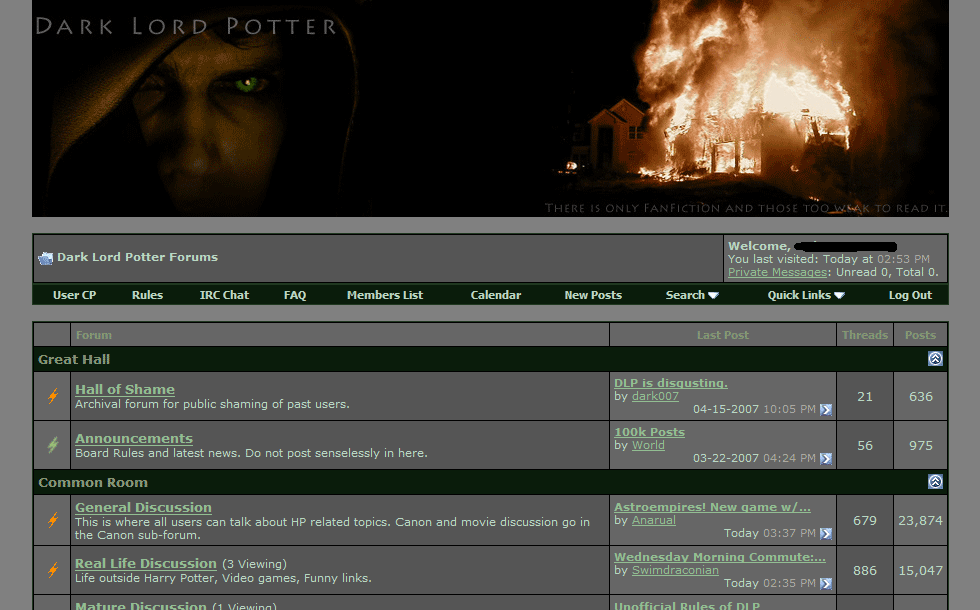Click the Hall of Shame post count 636

(x=921, y=396)
